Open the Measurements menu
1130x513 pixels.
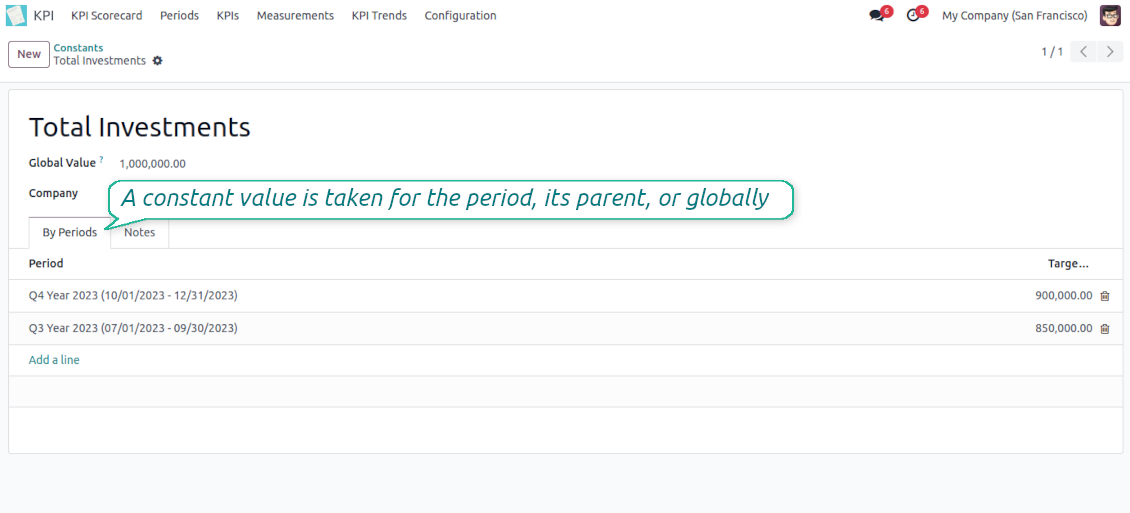pos(295,15)
